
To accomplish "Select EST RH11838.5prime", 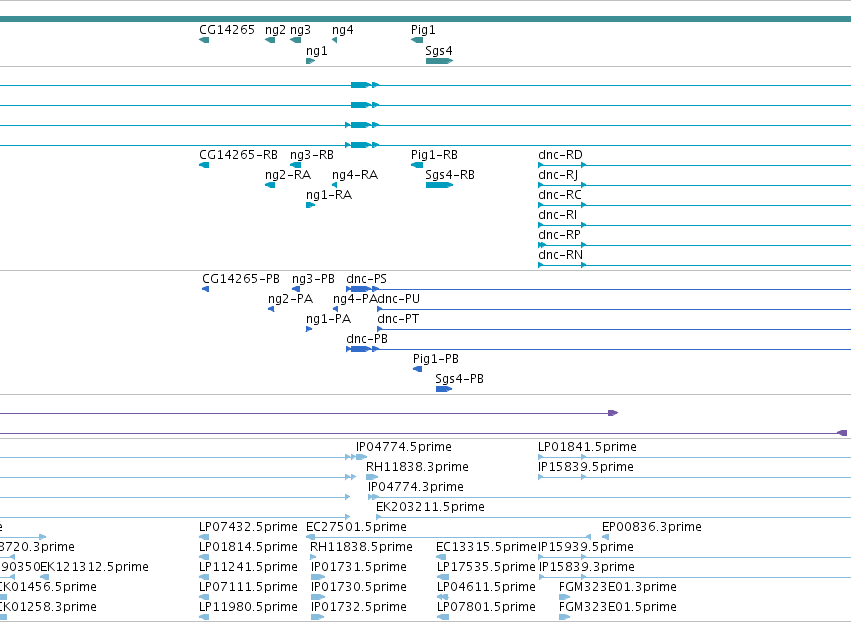I will [361, 548].
